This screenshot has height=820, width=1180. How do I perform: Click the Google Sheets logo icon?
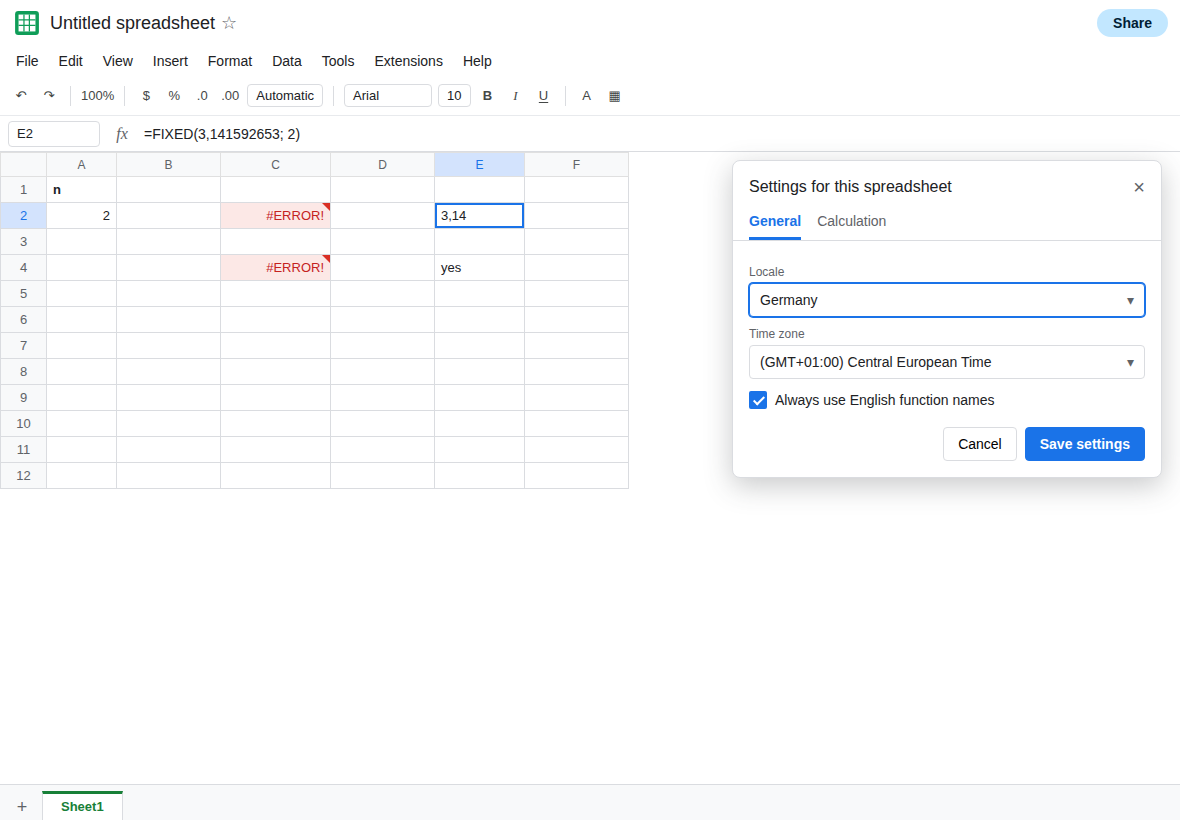[27, 23]
